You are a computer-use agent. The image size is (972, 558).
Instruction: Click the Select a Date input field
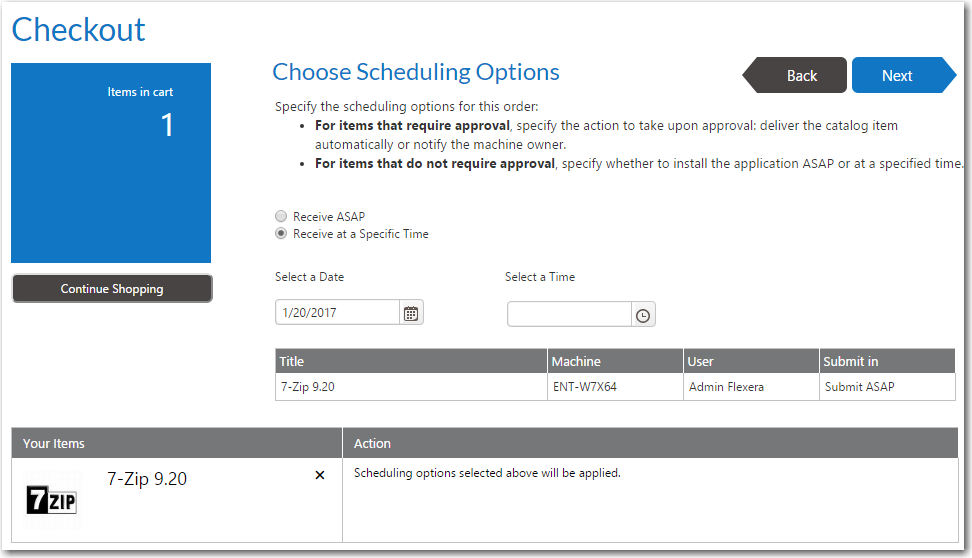click(x=337, y=313)
